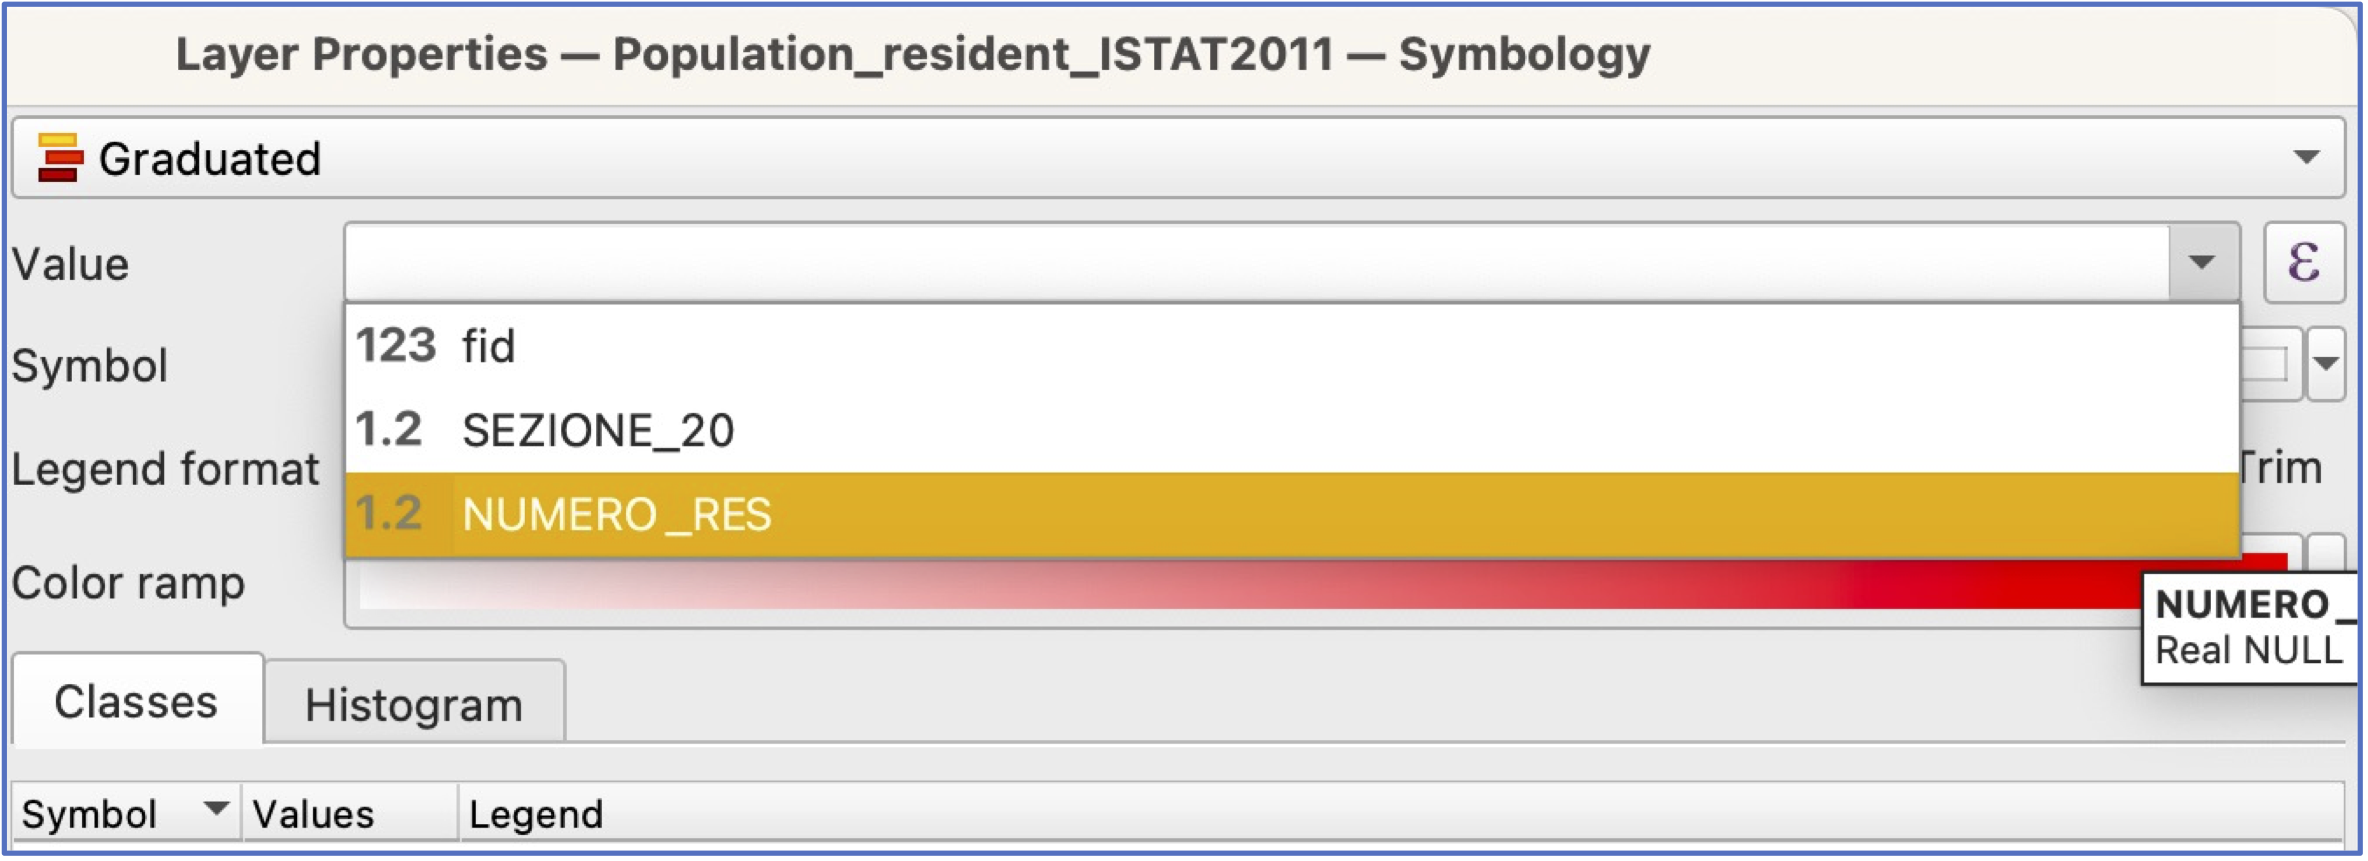Viewport: 2368px width, 861px height.
Task: Click the 123 integer type icon beside fid
Action: pyautogui.click(x=396, y=346)
